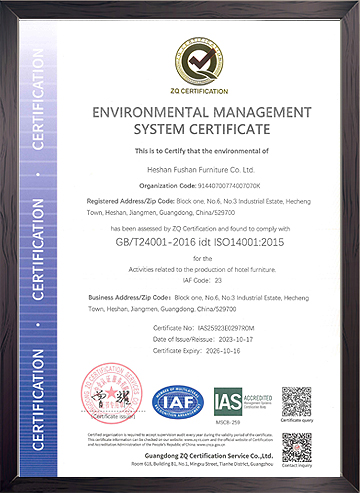The image size is (360, 493).
Task: Click the green IAS accredited logo
Action: click(243, 401)
